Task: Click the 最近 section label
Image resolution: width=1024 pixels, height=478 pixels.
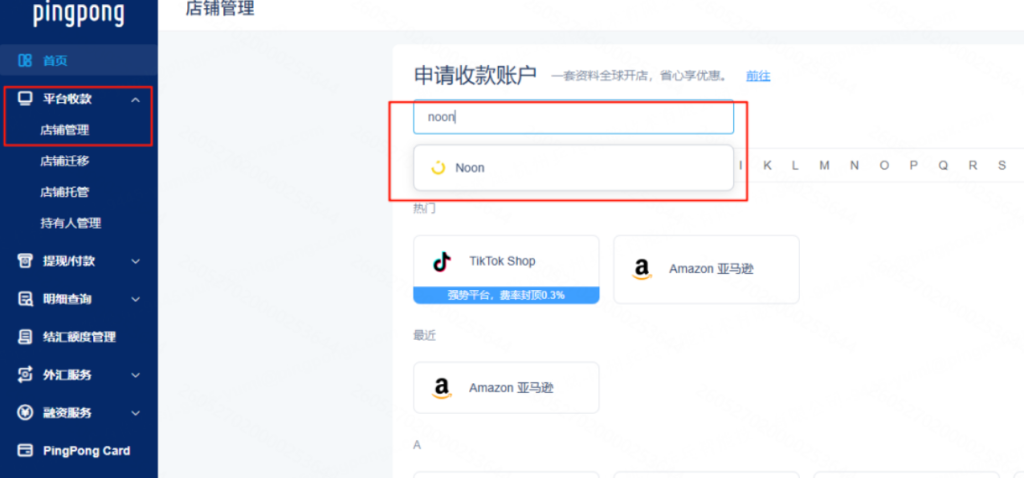Action: [424, 336]
